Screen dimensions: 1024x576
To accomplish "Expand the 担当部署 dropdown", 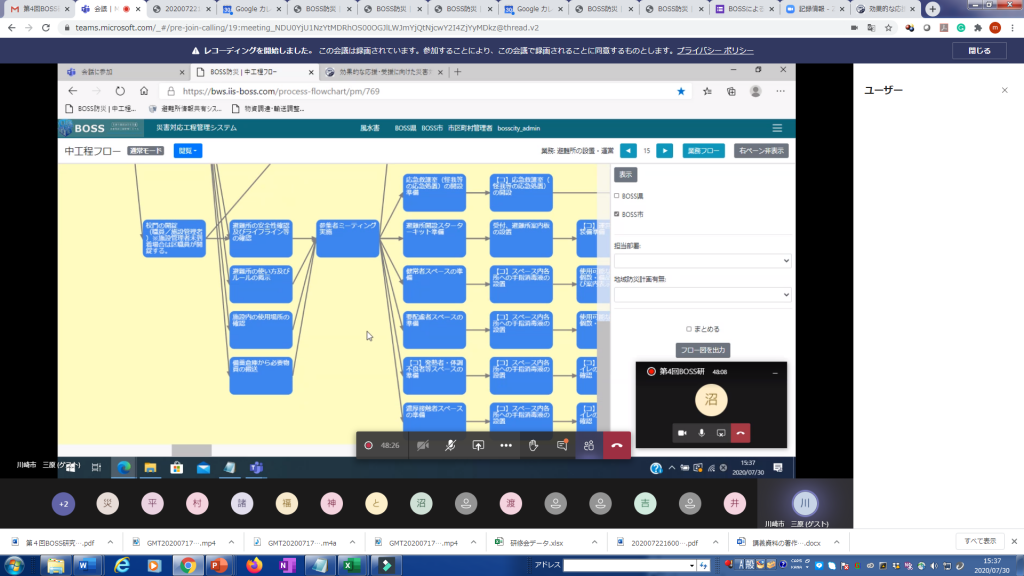I will click(x=702, y=261).
